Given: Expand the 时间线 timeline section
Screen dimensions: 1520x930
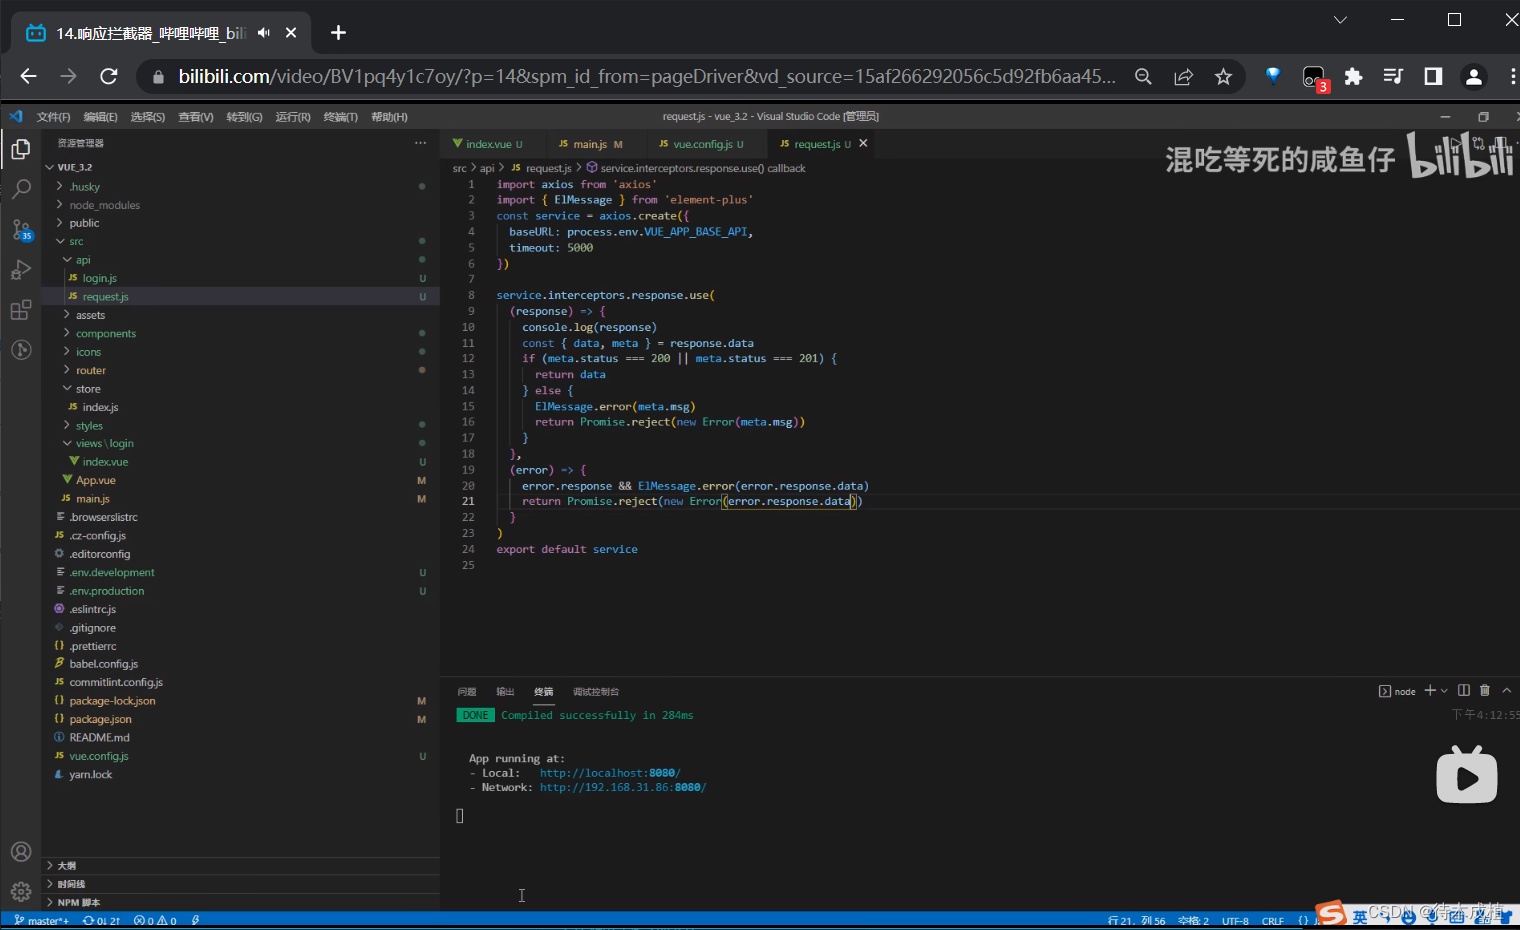Looking at the screenshot, I should (70, 884).
